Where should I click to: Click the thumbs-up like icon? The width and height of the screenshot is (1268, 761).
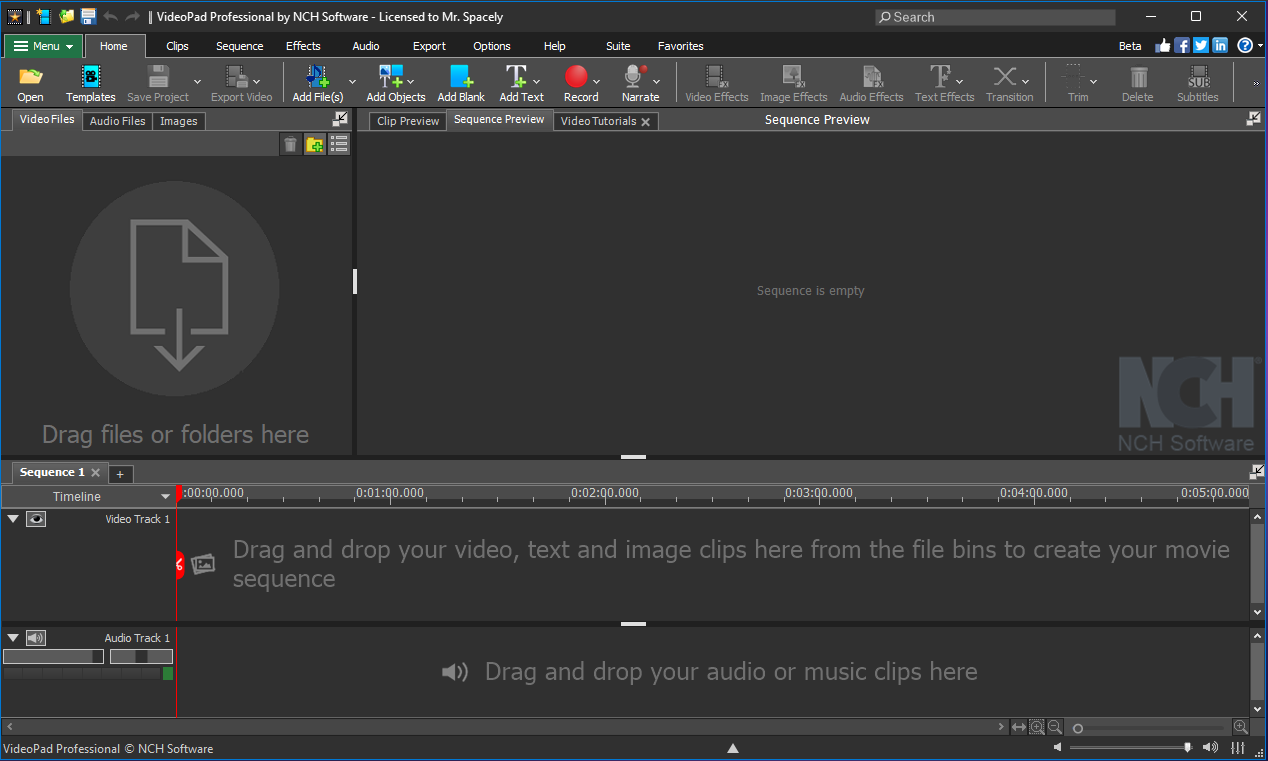pyautogui.click(x=1163, y=45)
